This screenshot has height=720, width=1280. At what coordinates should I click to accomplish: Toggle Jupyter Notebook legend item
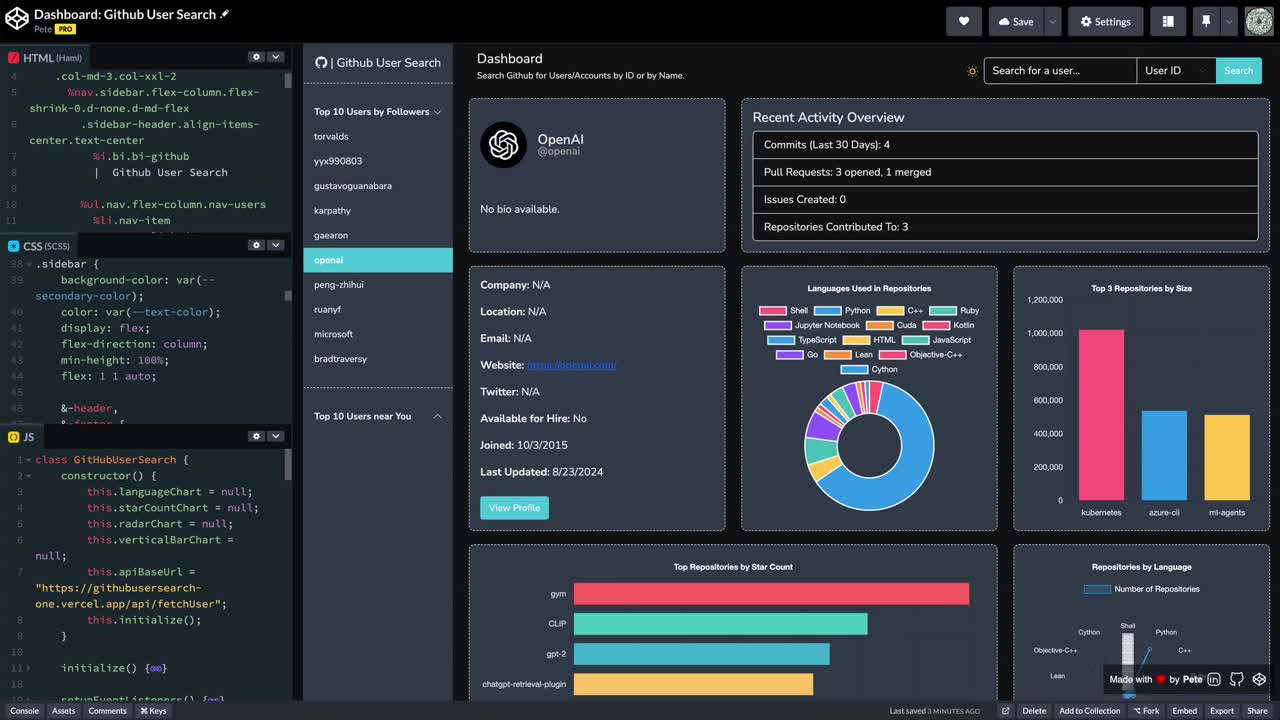click(x=813, y=325)
